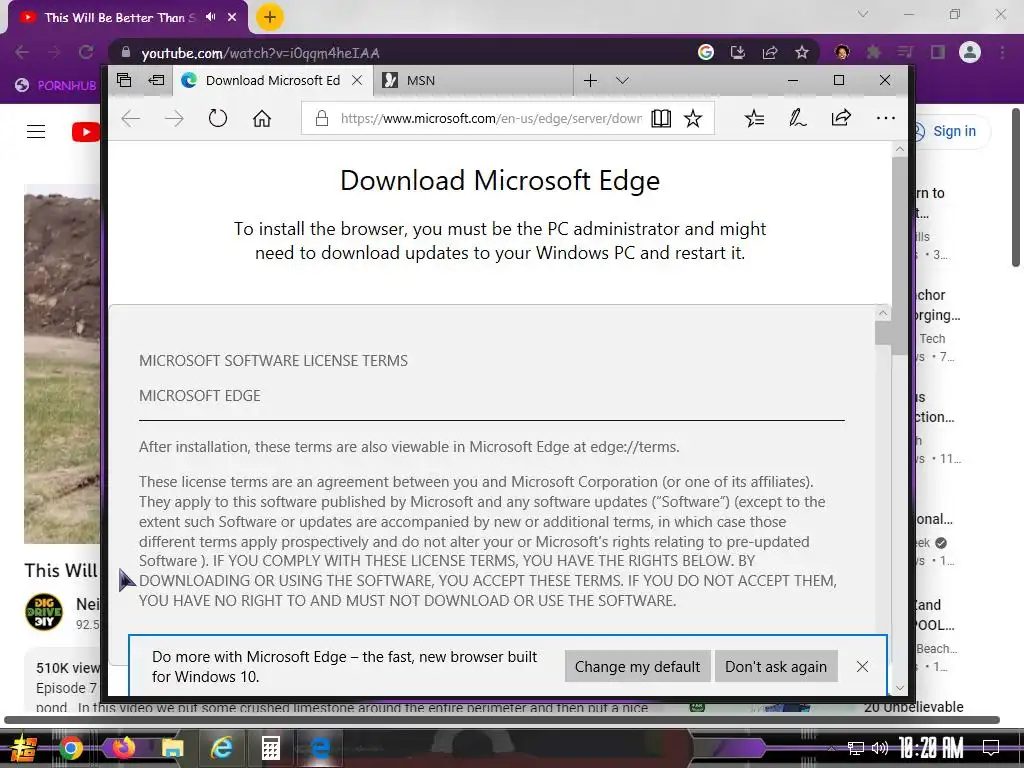This screenshot has height=768, width=1024.
Task: Open Internet Explorer from the taskbar
Action: [x=221, y=748]
